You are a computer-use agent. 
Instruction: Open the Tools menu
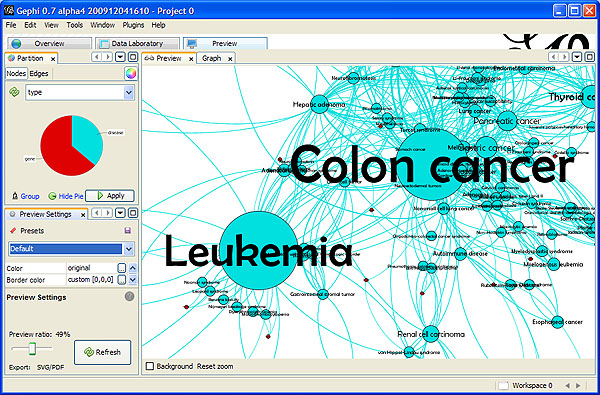tap(75, 25)
